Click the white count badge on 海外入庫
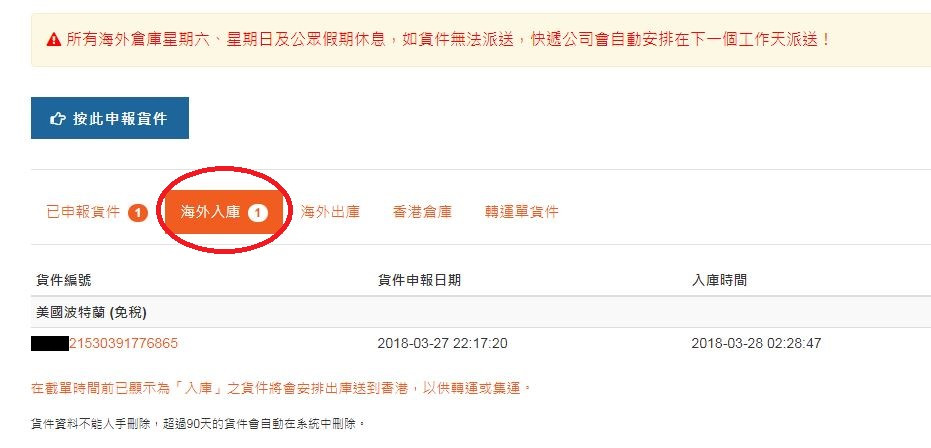 coord(258,212)
